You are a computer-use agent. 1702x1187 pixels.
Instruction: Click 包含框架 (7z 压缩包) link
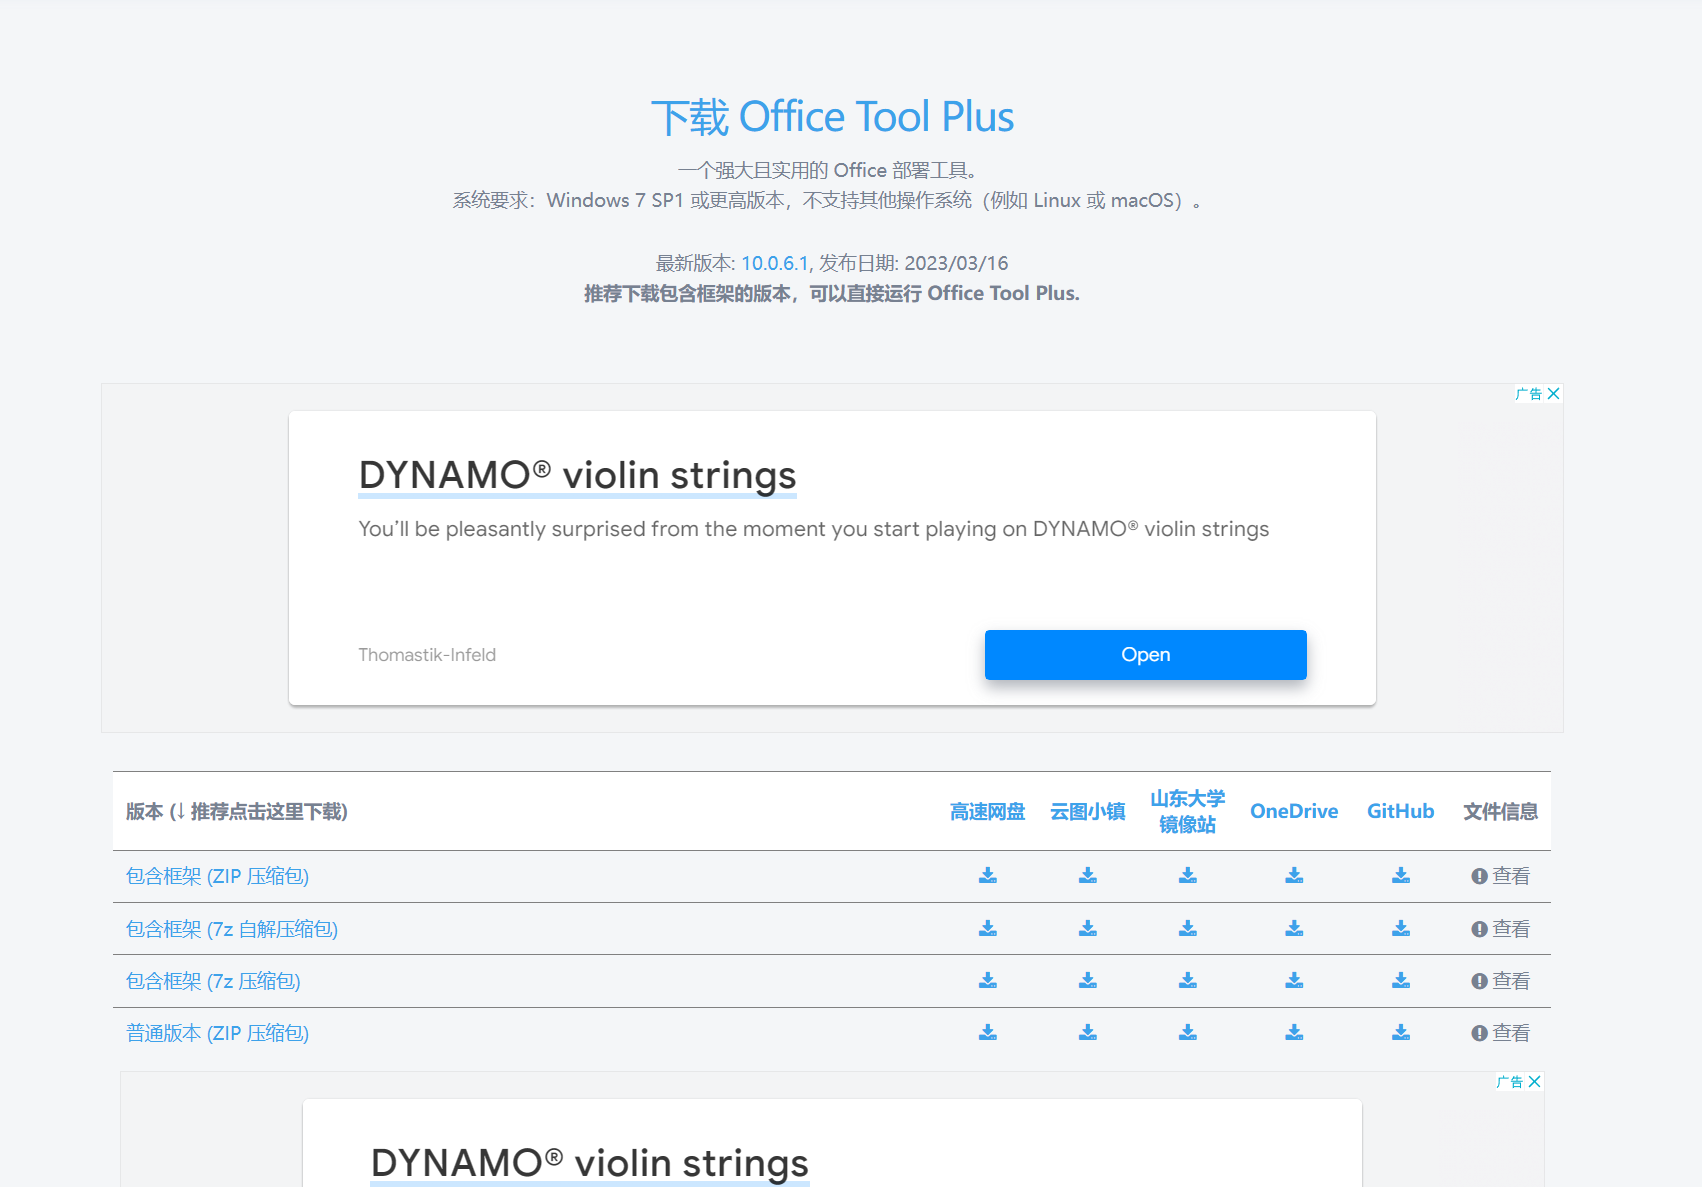tap(213, 981)
